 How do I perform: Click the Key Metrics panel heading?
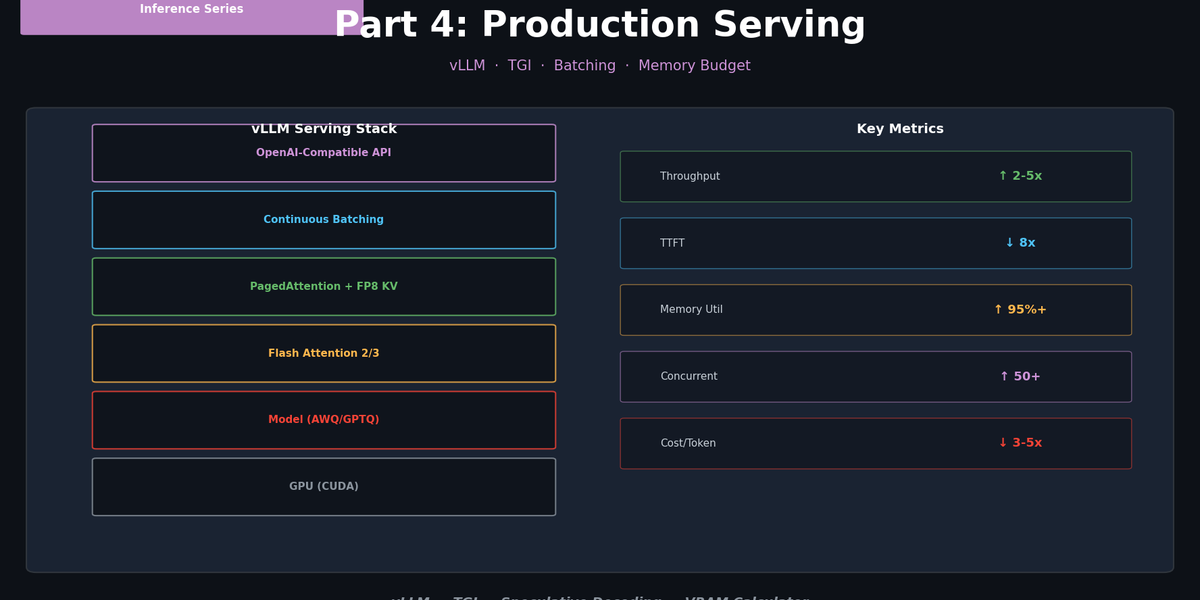(x=899, y=128)
